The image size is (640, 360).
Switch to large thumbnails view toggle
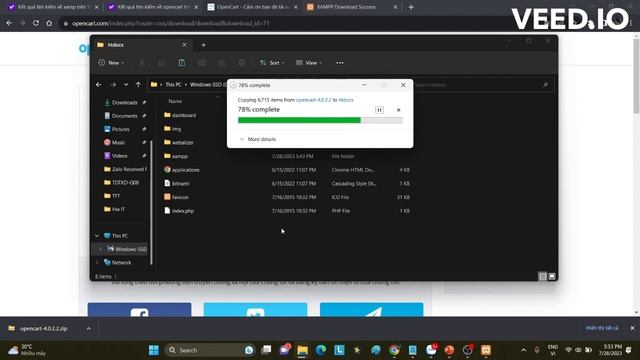552,276
